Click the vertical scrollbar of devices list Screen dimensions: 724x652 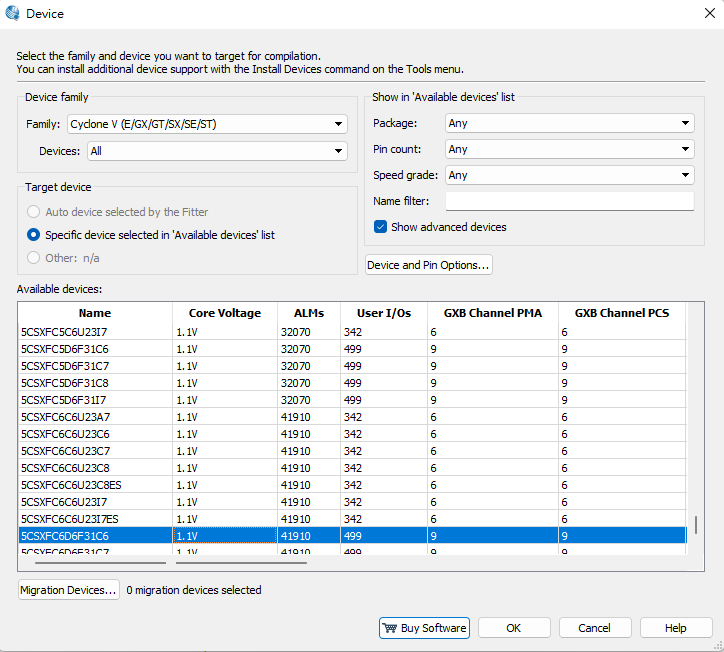[695, 524]
